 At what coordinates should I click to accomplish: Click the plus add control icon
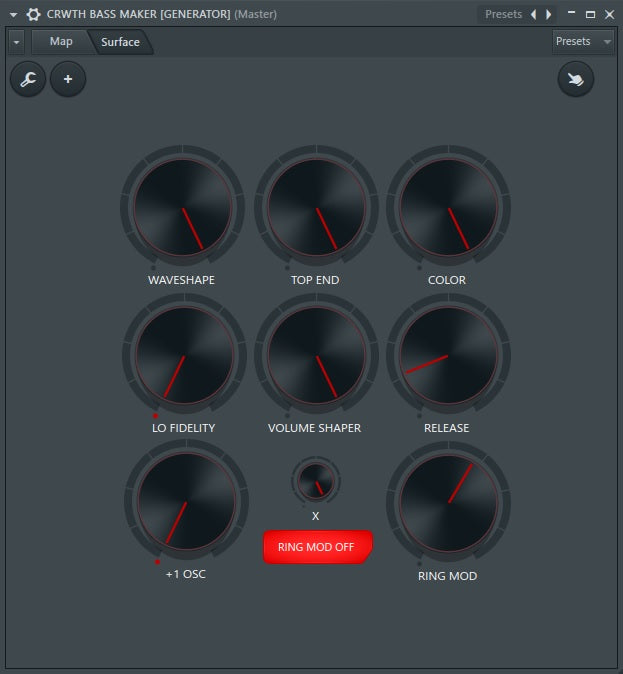[68, 79]
